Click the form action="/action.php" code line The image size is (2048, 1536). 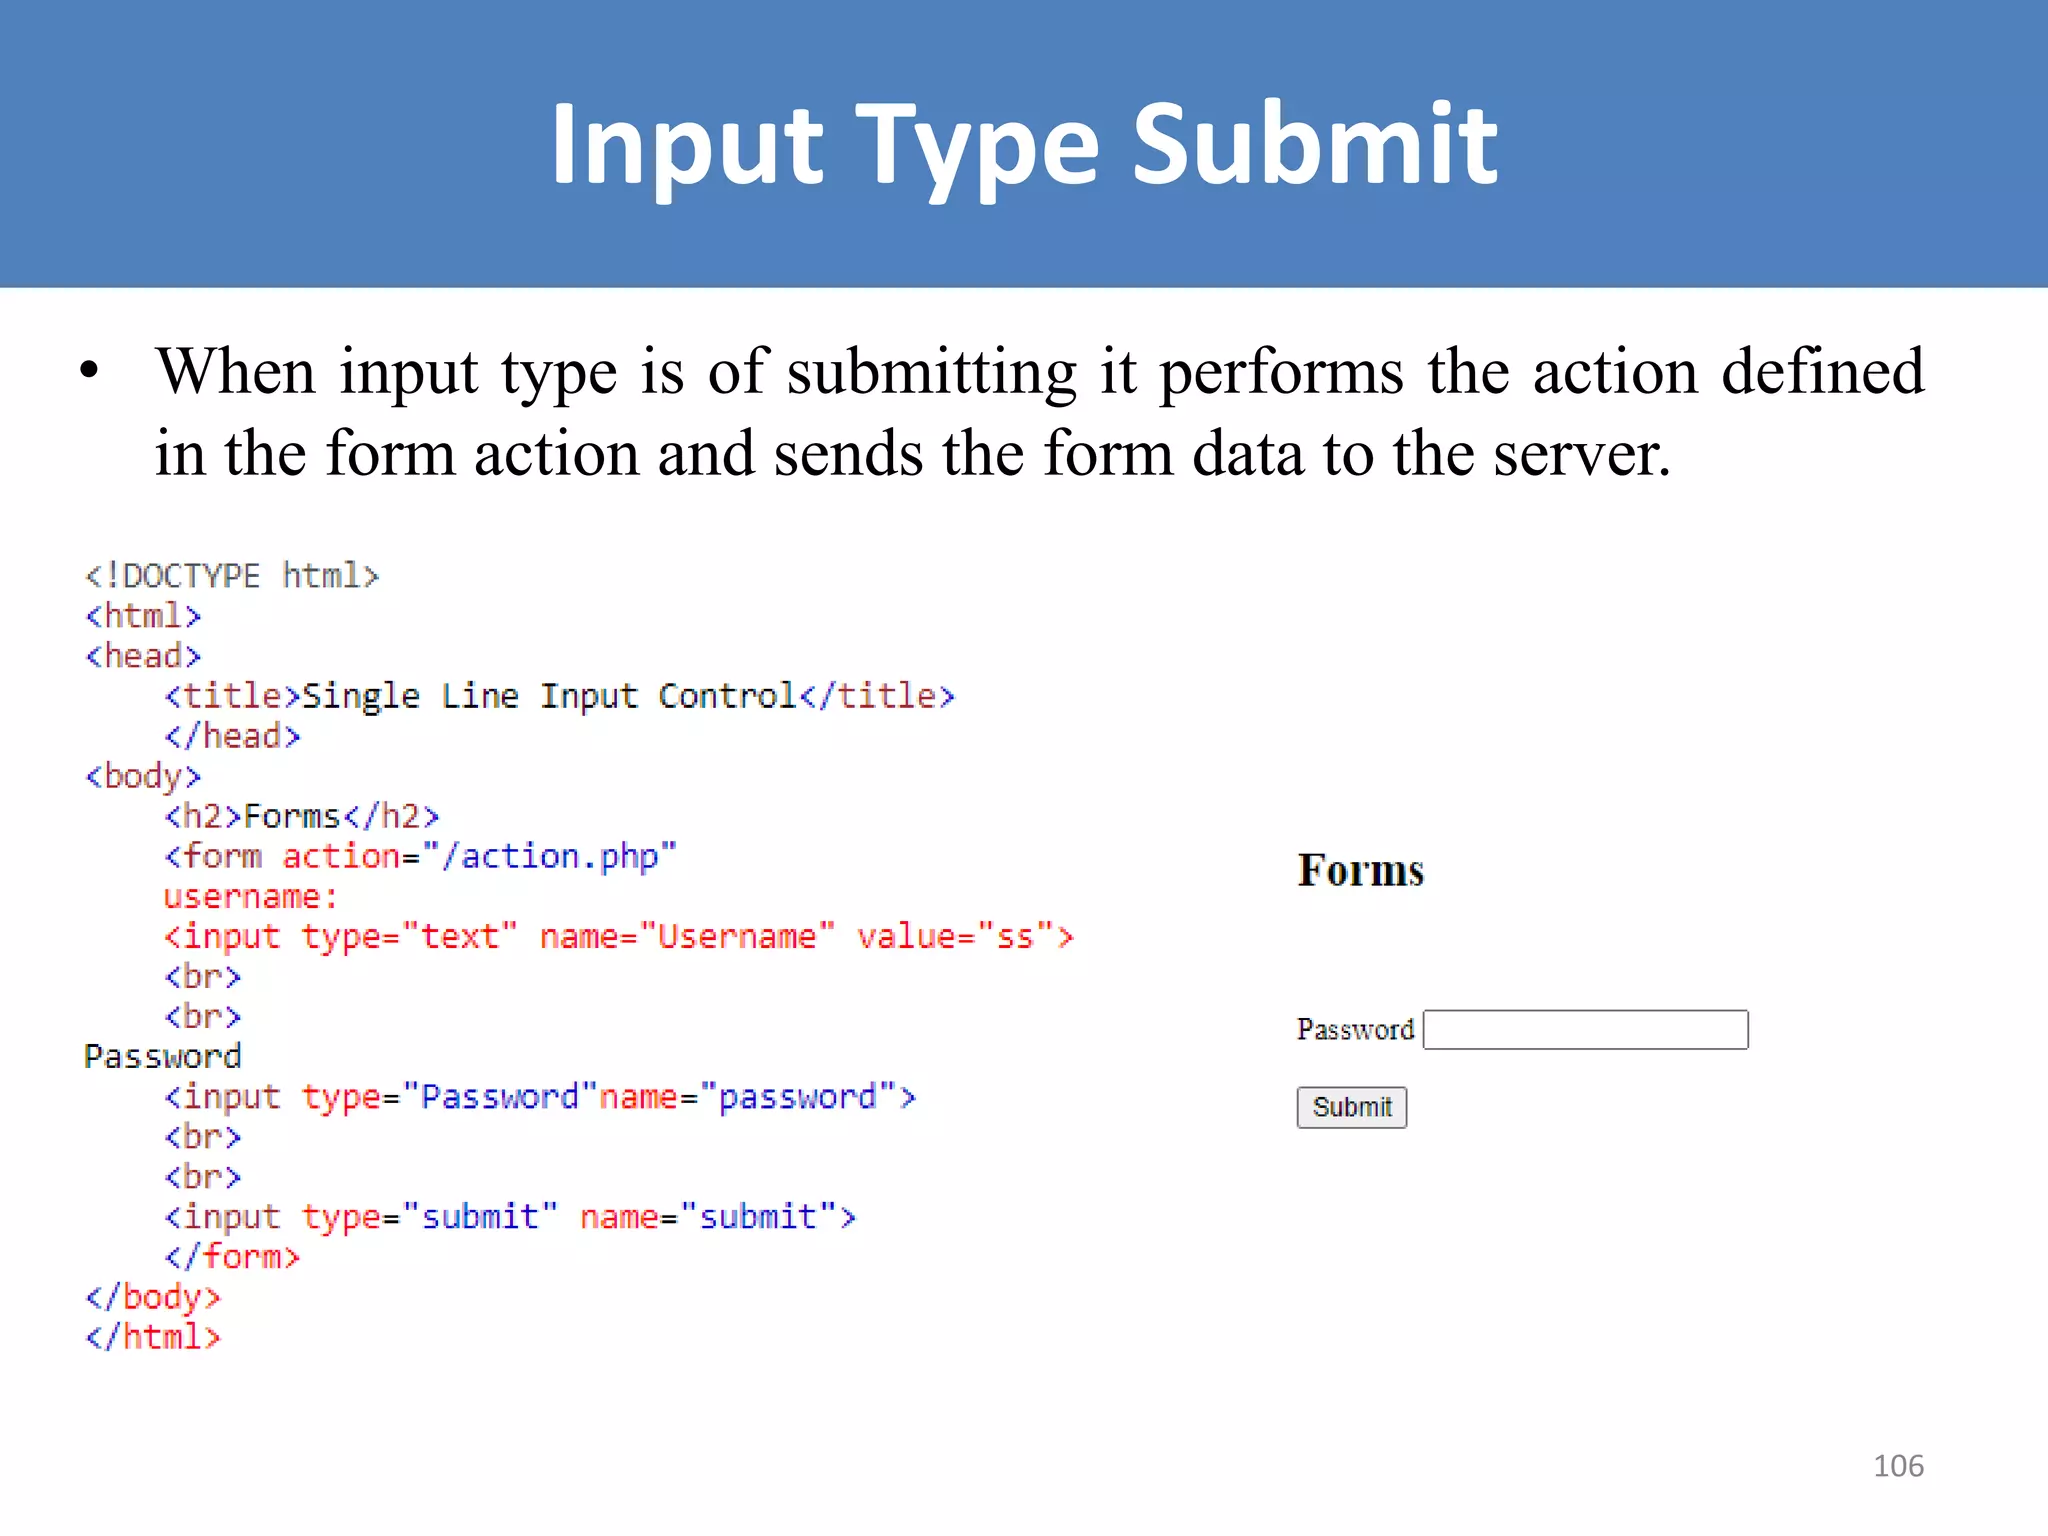click(420, 857)
